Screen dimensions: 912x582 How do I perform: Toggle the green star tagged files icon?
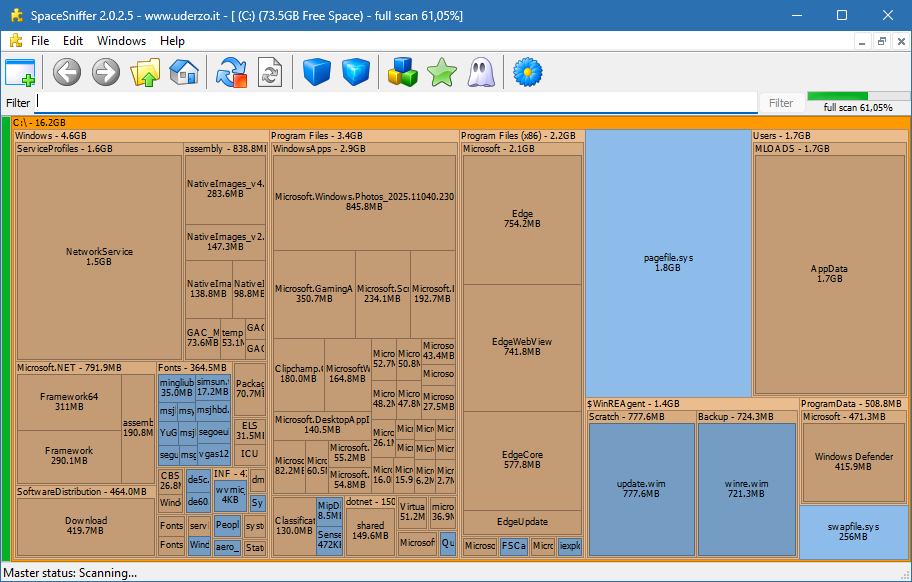click(x=441, y=73)
